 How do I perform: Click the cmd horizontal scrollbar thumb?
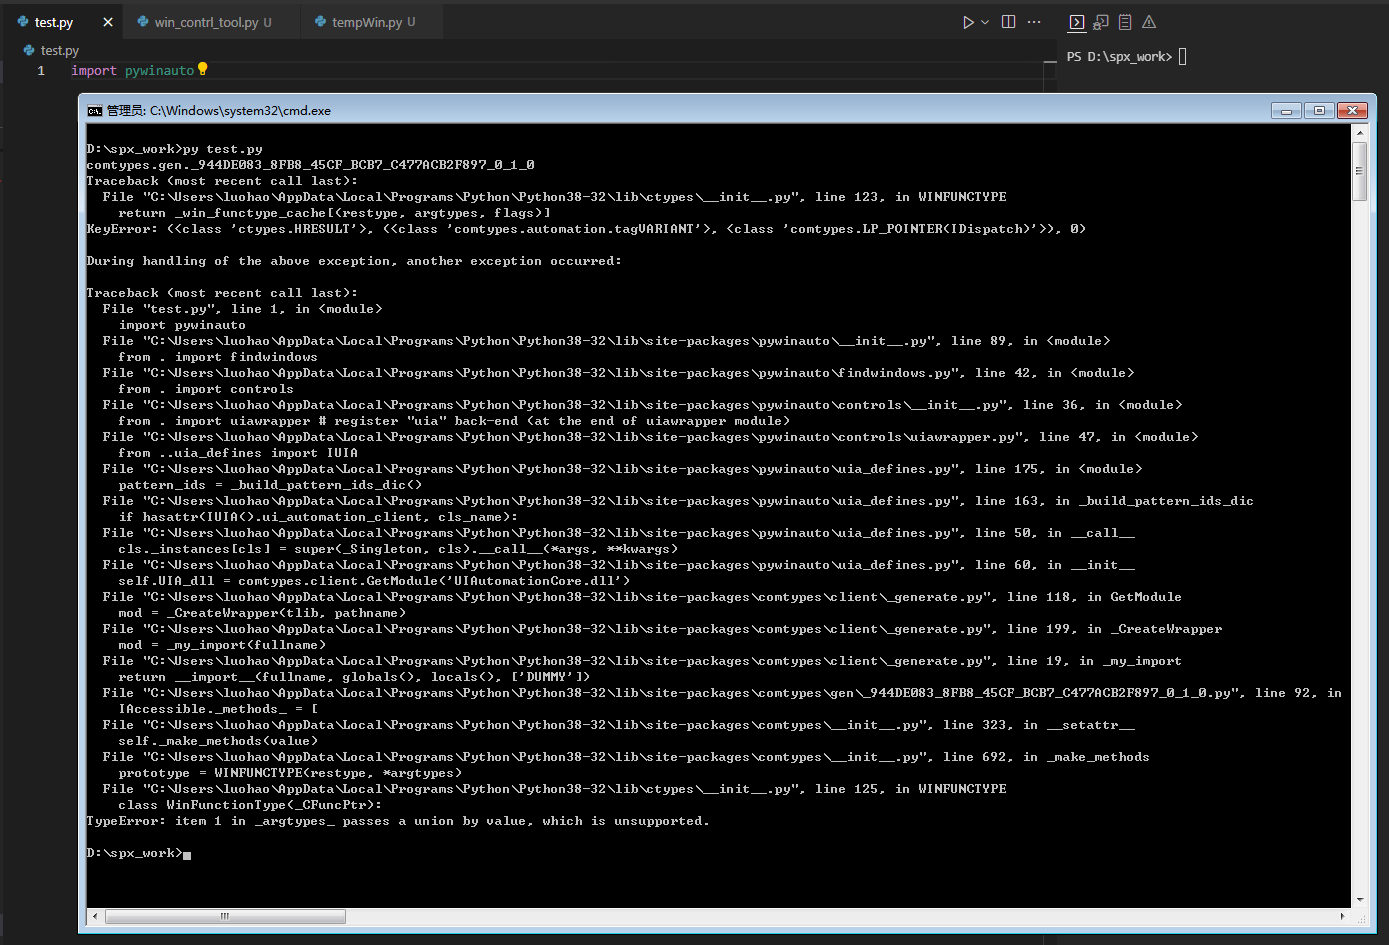[x=225, y=916]
